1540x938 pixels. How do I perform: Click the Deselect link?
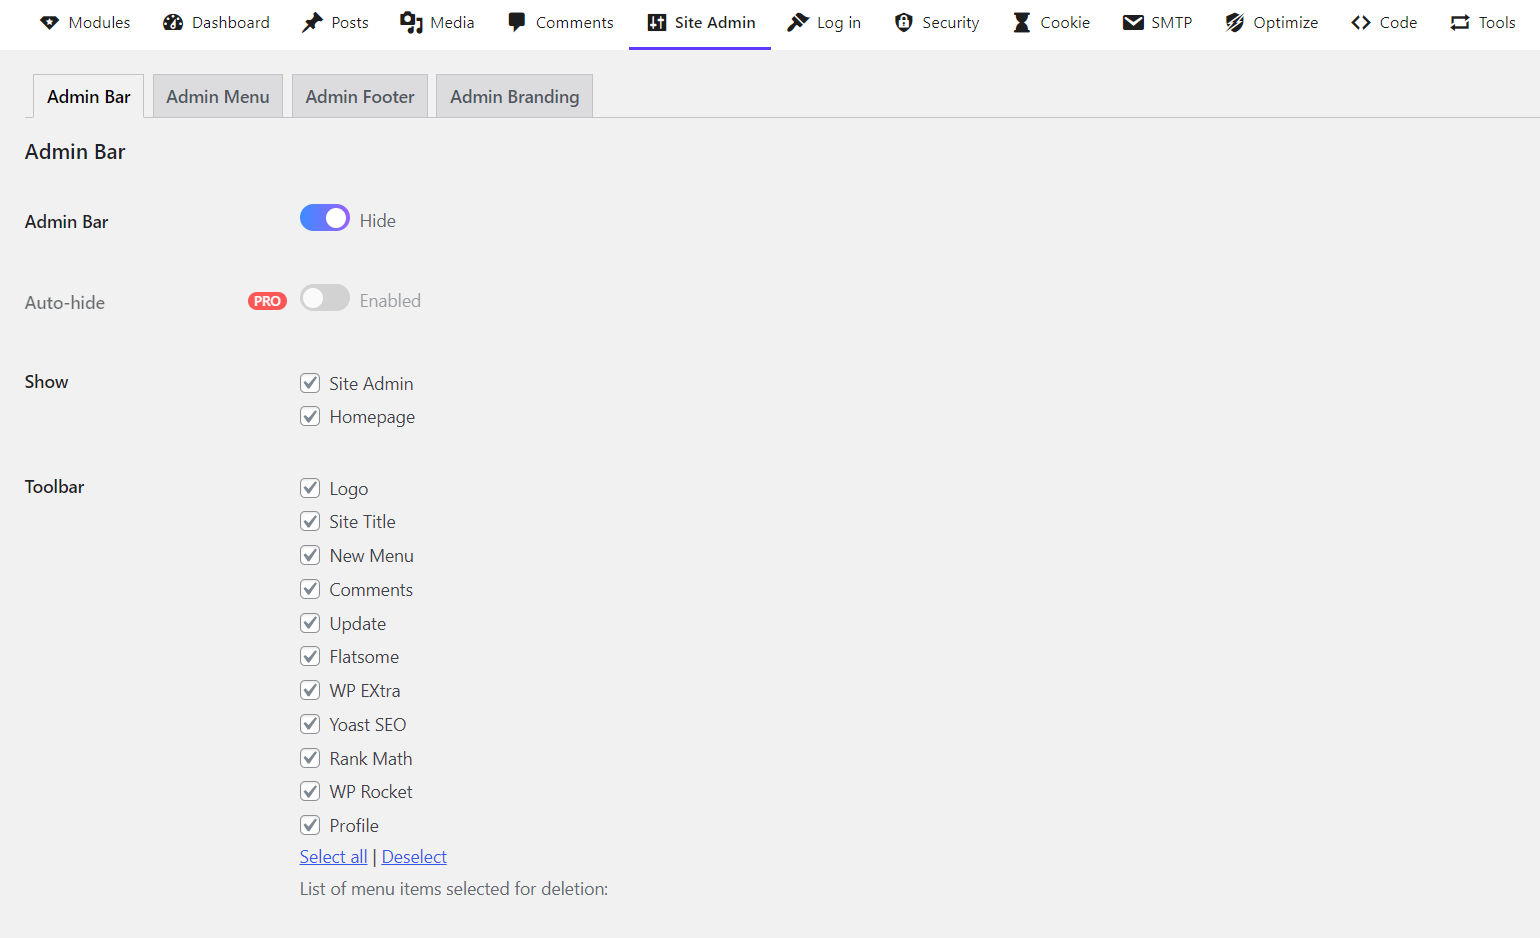click(414, 856)
